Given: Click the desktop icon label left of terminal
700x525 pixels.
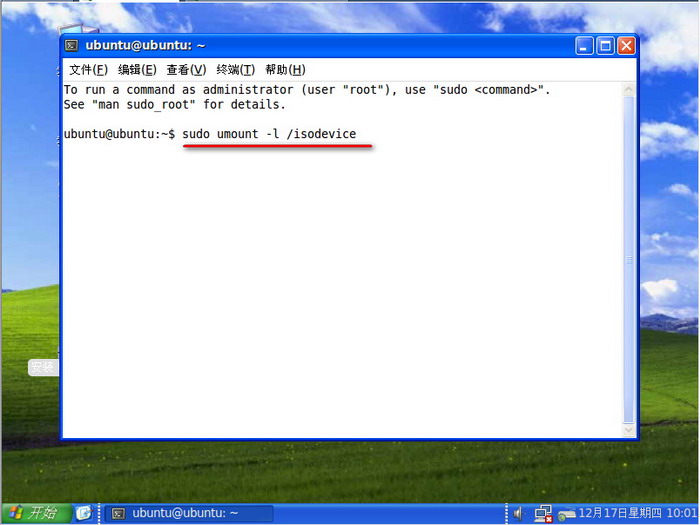Looking at the screenshot, I should click(44, 367).
